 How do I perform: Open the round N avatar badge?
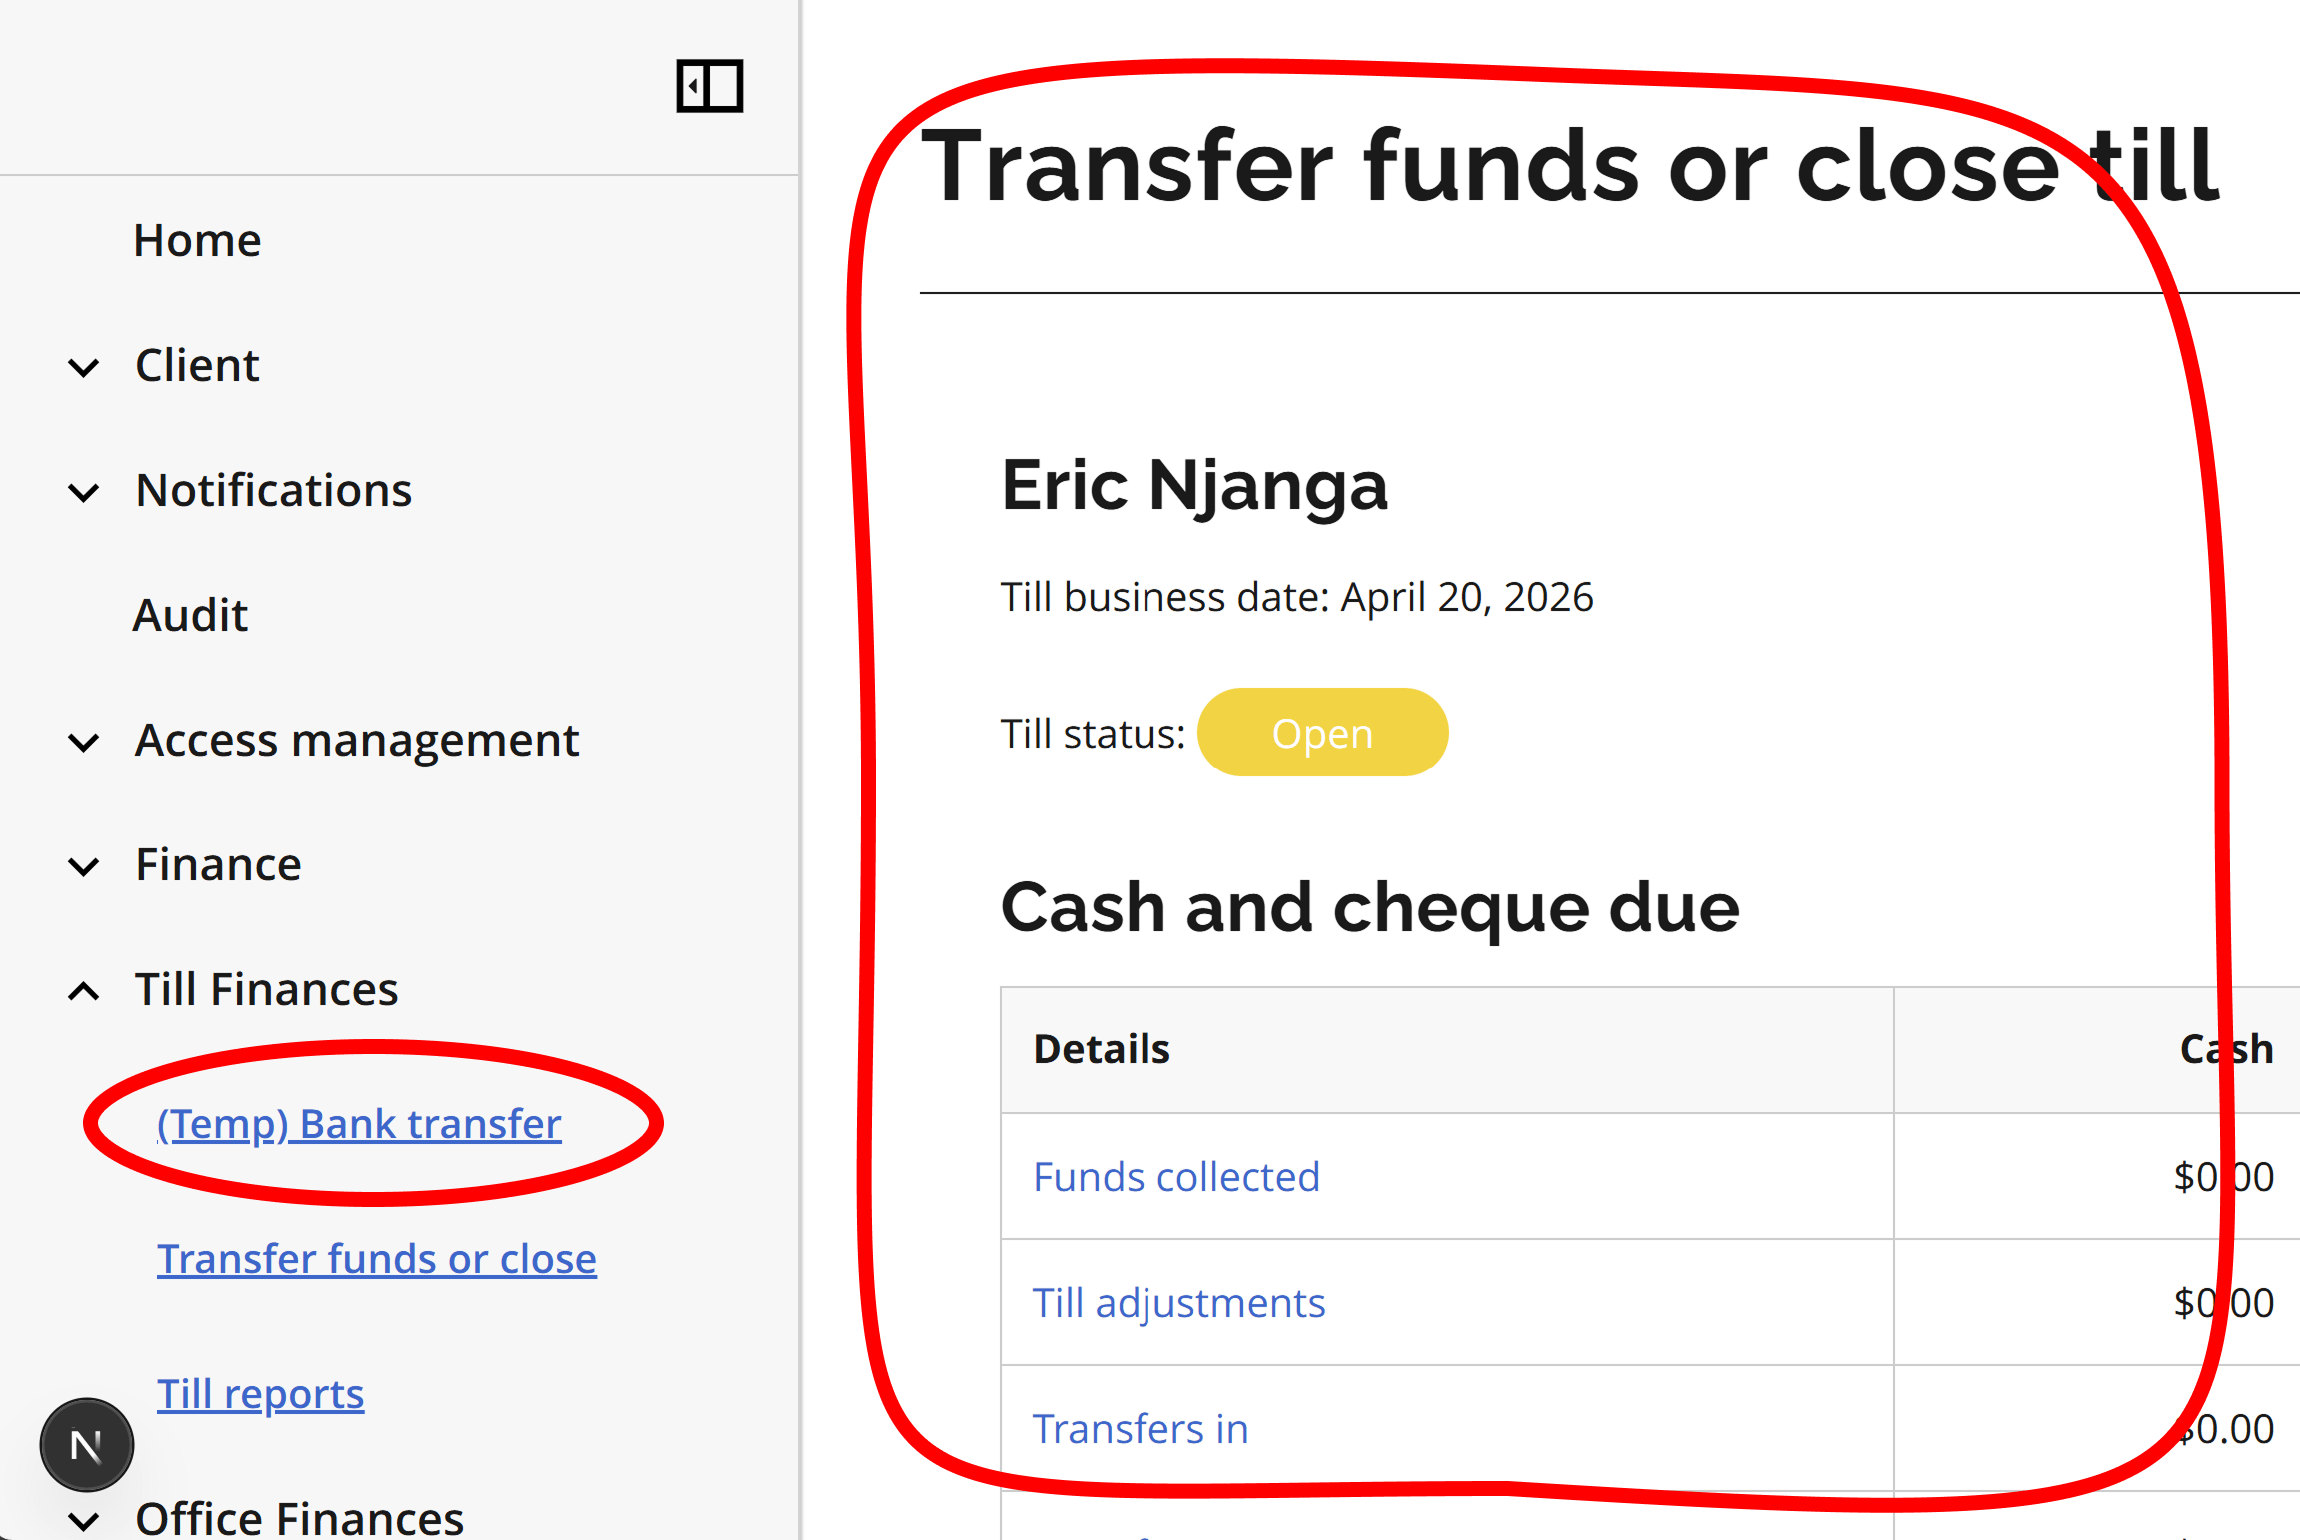point(87,1445)
